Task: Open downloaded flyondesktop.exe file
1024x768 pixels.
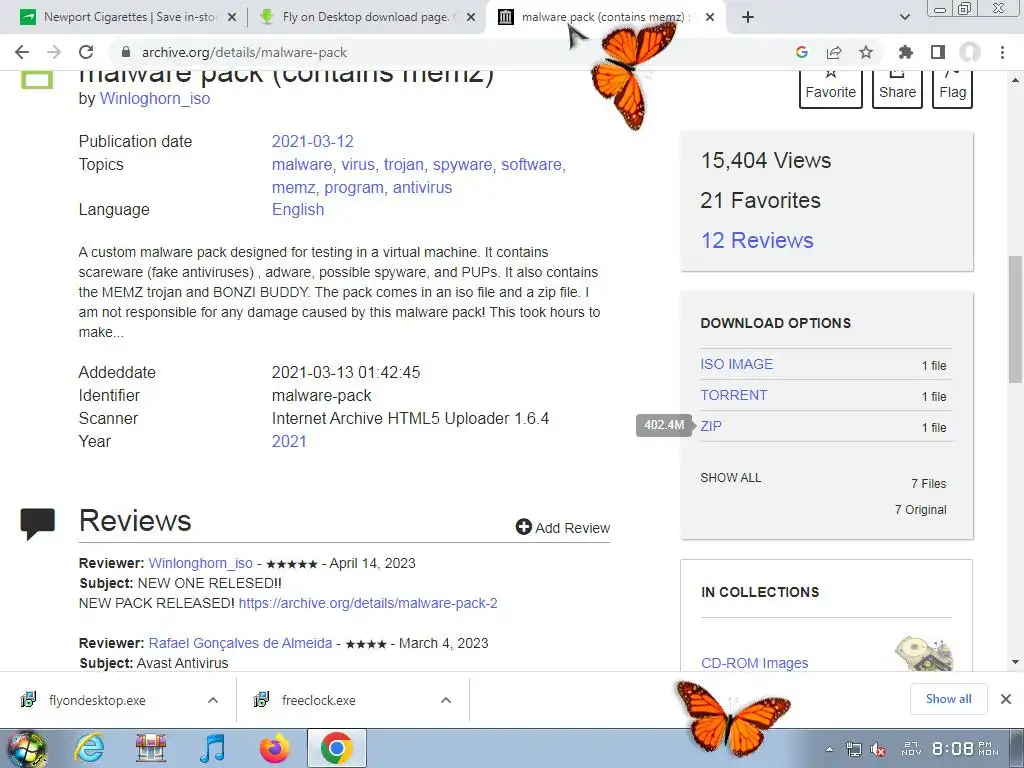Action: pyautogui.click(x=97, y=700)
